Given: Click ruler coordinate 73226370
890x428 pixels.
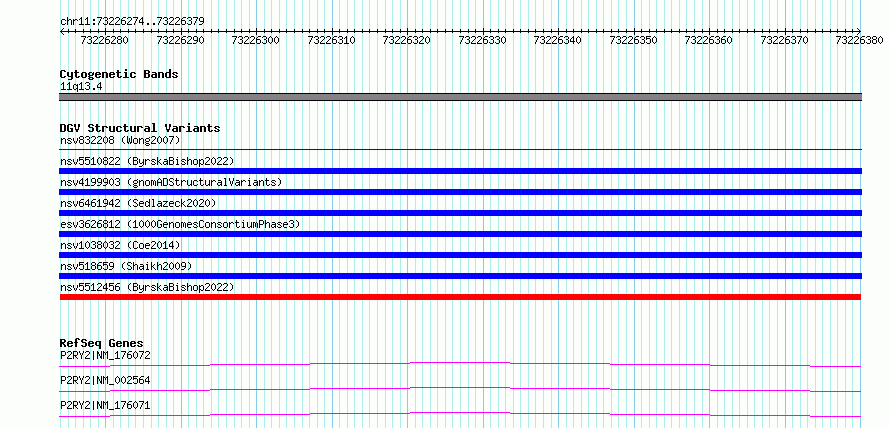Looking at the screenshot, I should coord(784,40).
